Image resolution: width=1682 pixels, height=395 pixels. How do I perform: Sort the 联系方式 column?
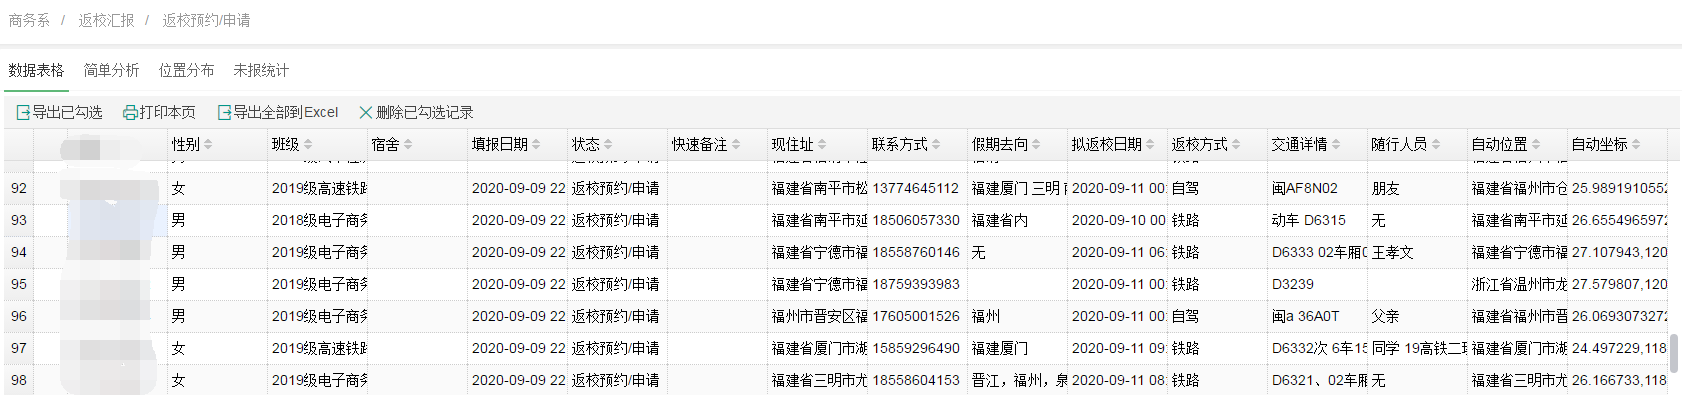click(936, 145)
